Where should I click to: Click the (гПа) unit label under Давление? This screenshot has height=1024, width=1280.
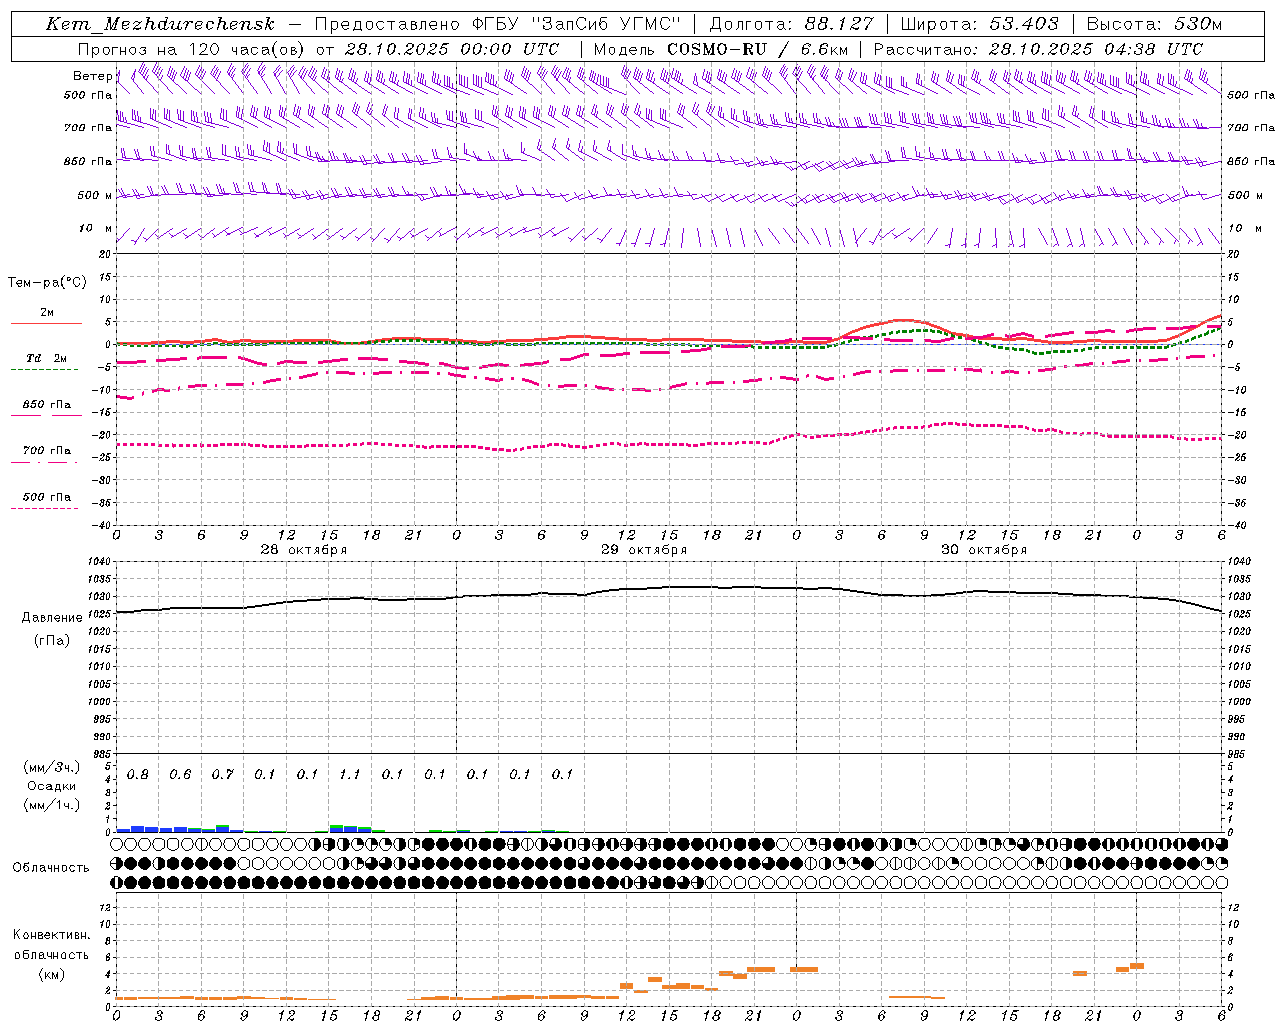[x=52, y=640]
